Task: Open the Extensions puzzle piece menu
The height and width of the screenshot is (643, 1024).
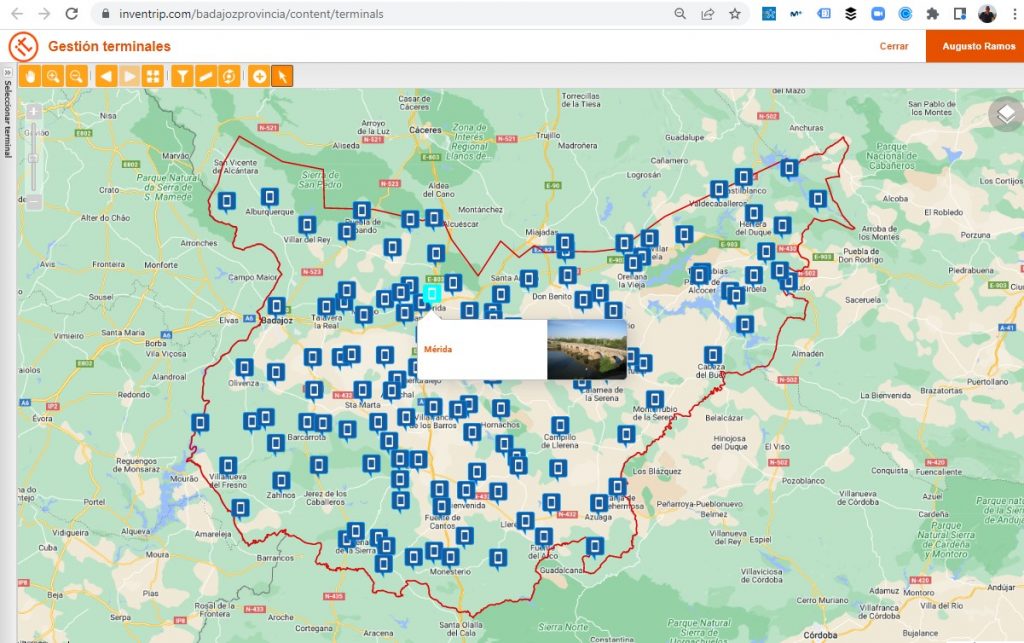Action: pyautogui.click(x=933, y=14)
